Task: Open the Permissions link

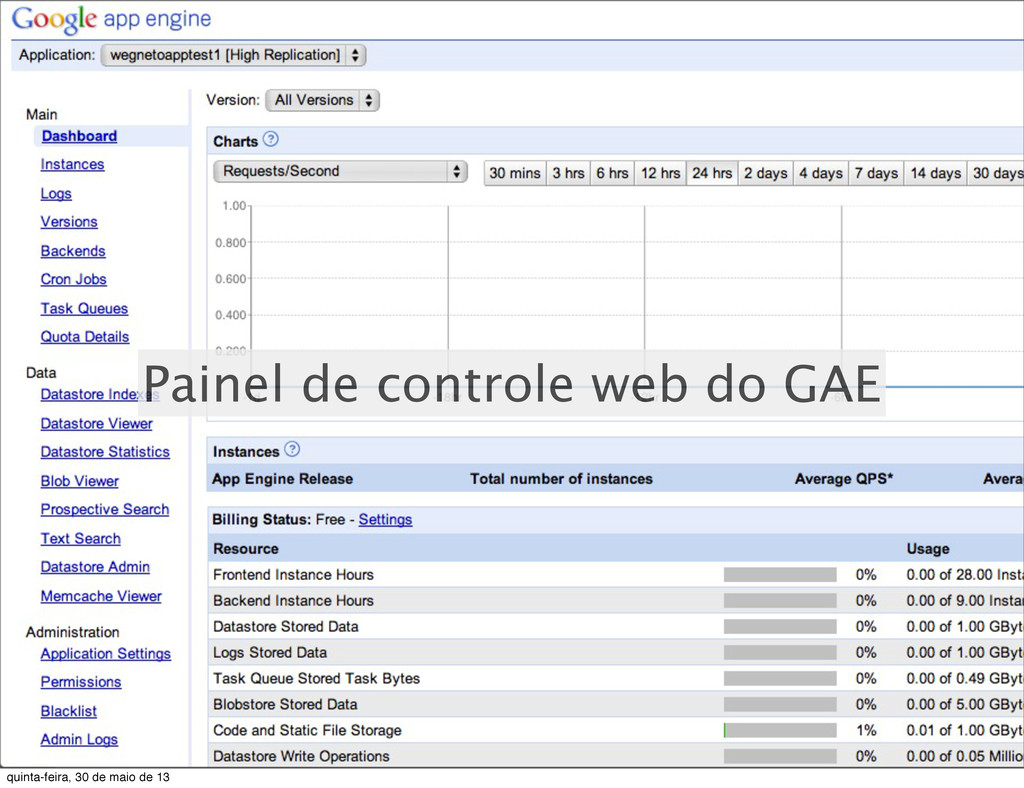Action: [x=81, y=682]
